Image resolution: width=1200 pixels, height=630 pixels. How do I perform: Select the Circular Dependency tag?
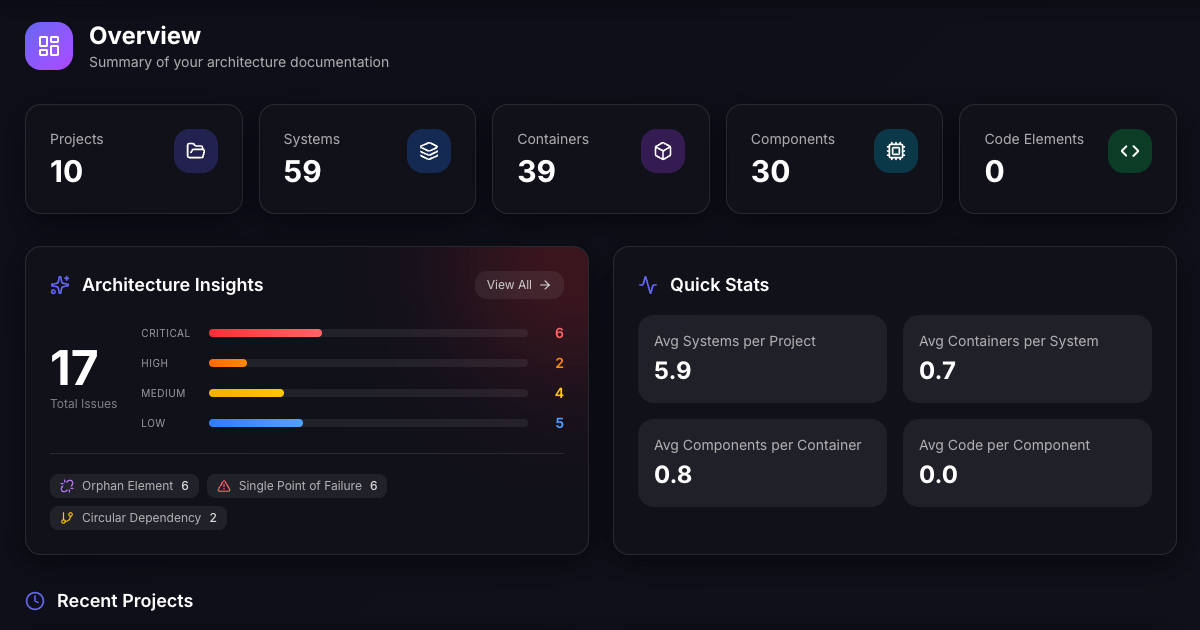pos(138,518)
